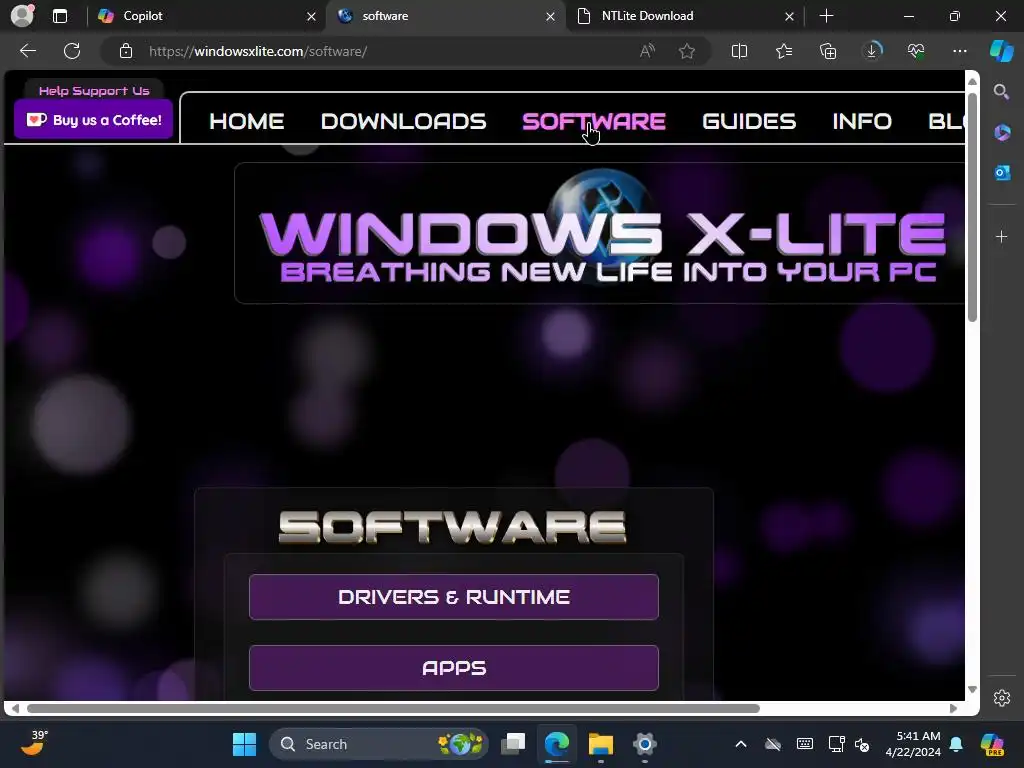
Task: Open the tab actions menu icon
Action: [60, 16]
